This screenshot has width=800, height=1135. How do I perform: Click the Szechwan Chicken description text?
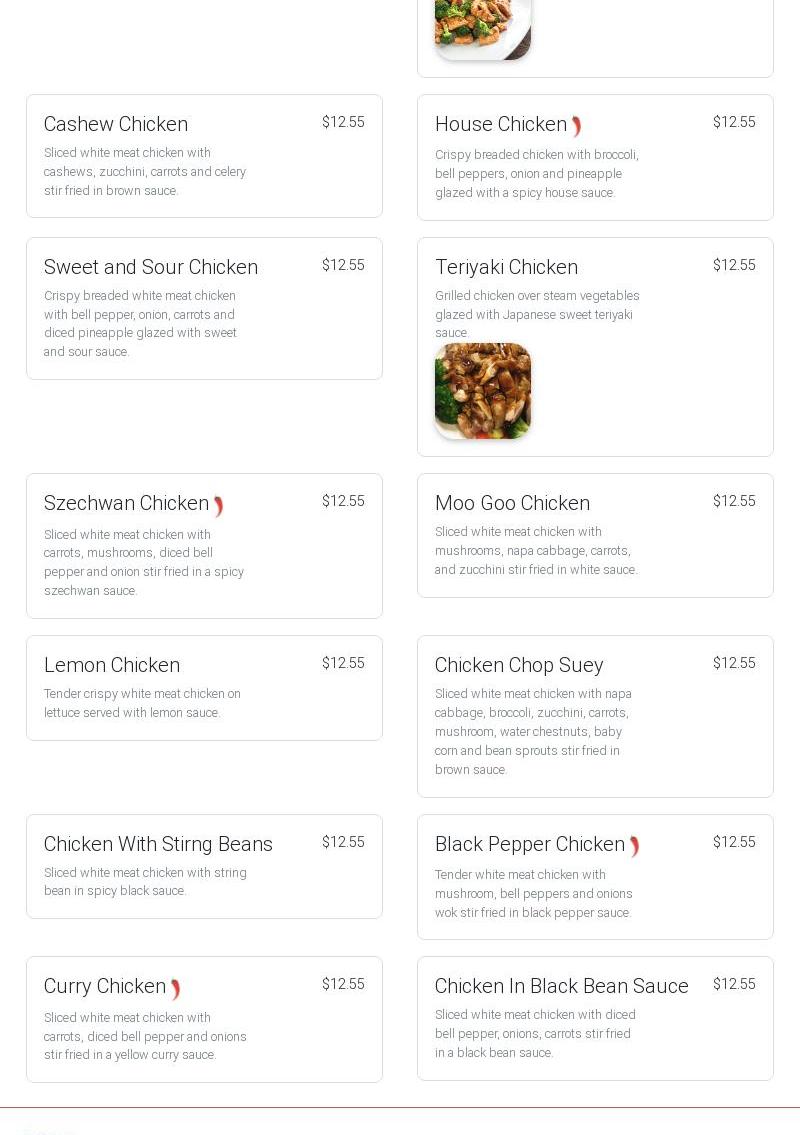click(144, 562)
